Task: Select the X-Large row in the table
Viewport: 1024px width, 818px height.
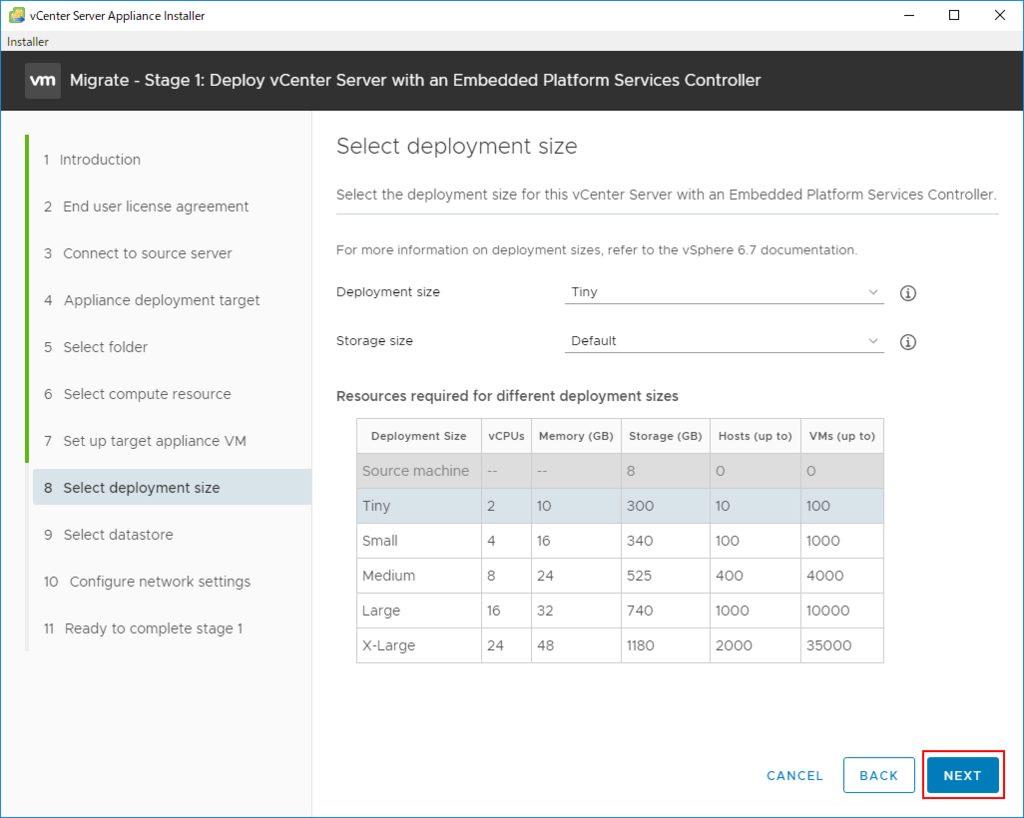Action: tap(620, 646)
